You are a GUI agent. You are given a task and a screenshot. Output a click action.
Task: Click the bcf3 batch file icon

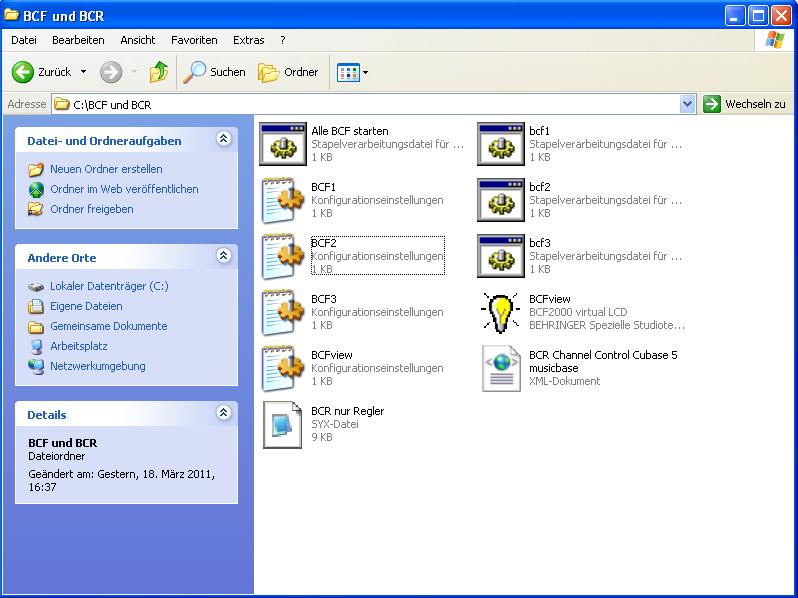pyautogui.click(x=500, y=256)
